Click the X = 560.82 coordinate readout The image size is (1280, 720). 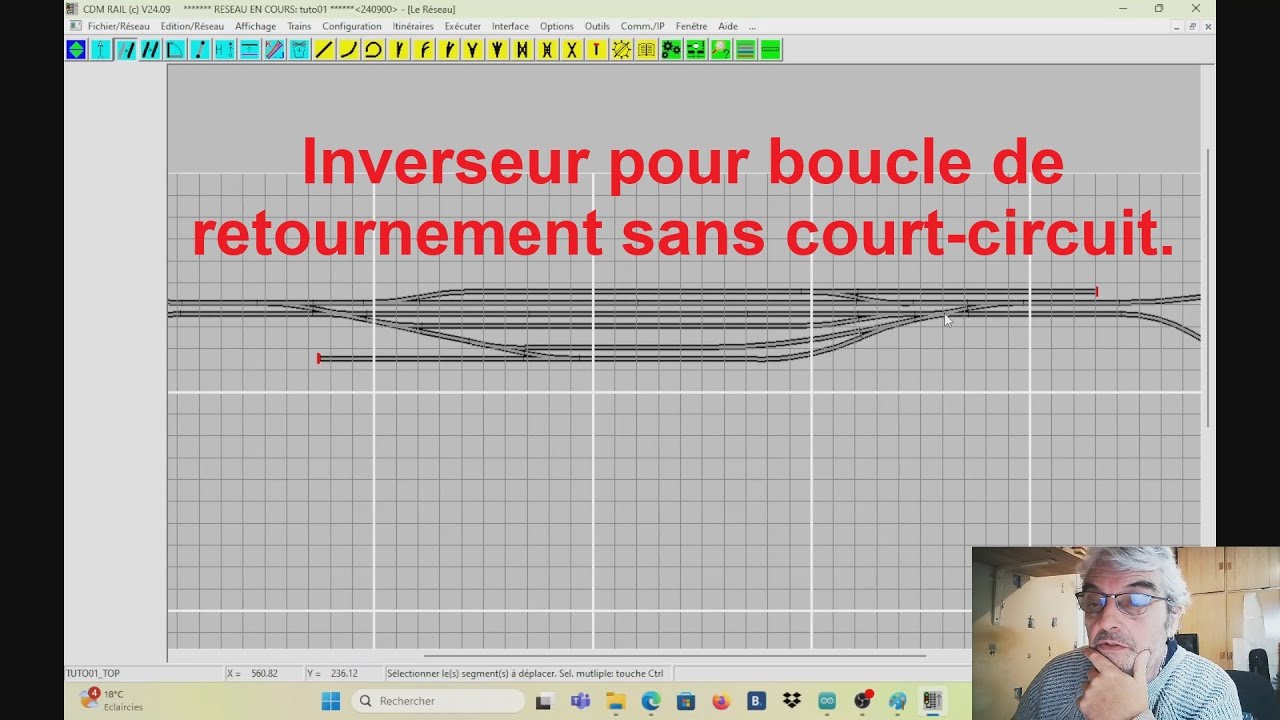coord(253,674)
